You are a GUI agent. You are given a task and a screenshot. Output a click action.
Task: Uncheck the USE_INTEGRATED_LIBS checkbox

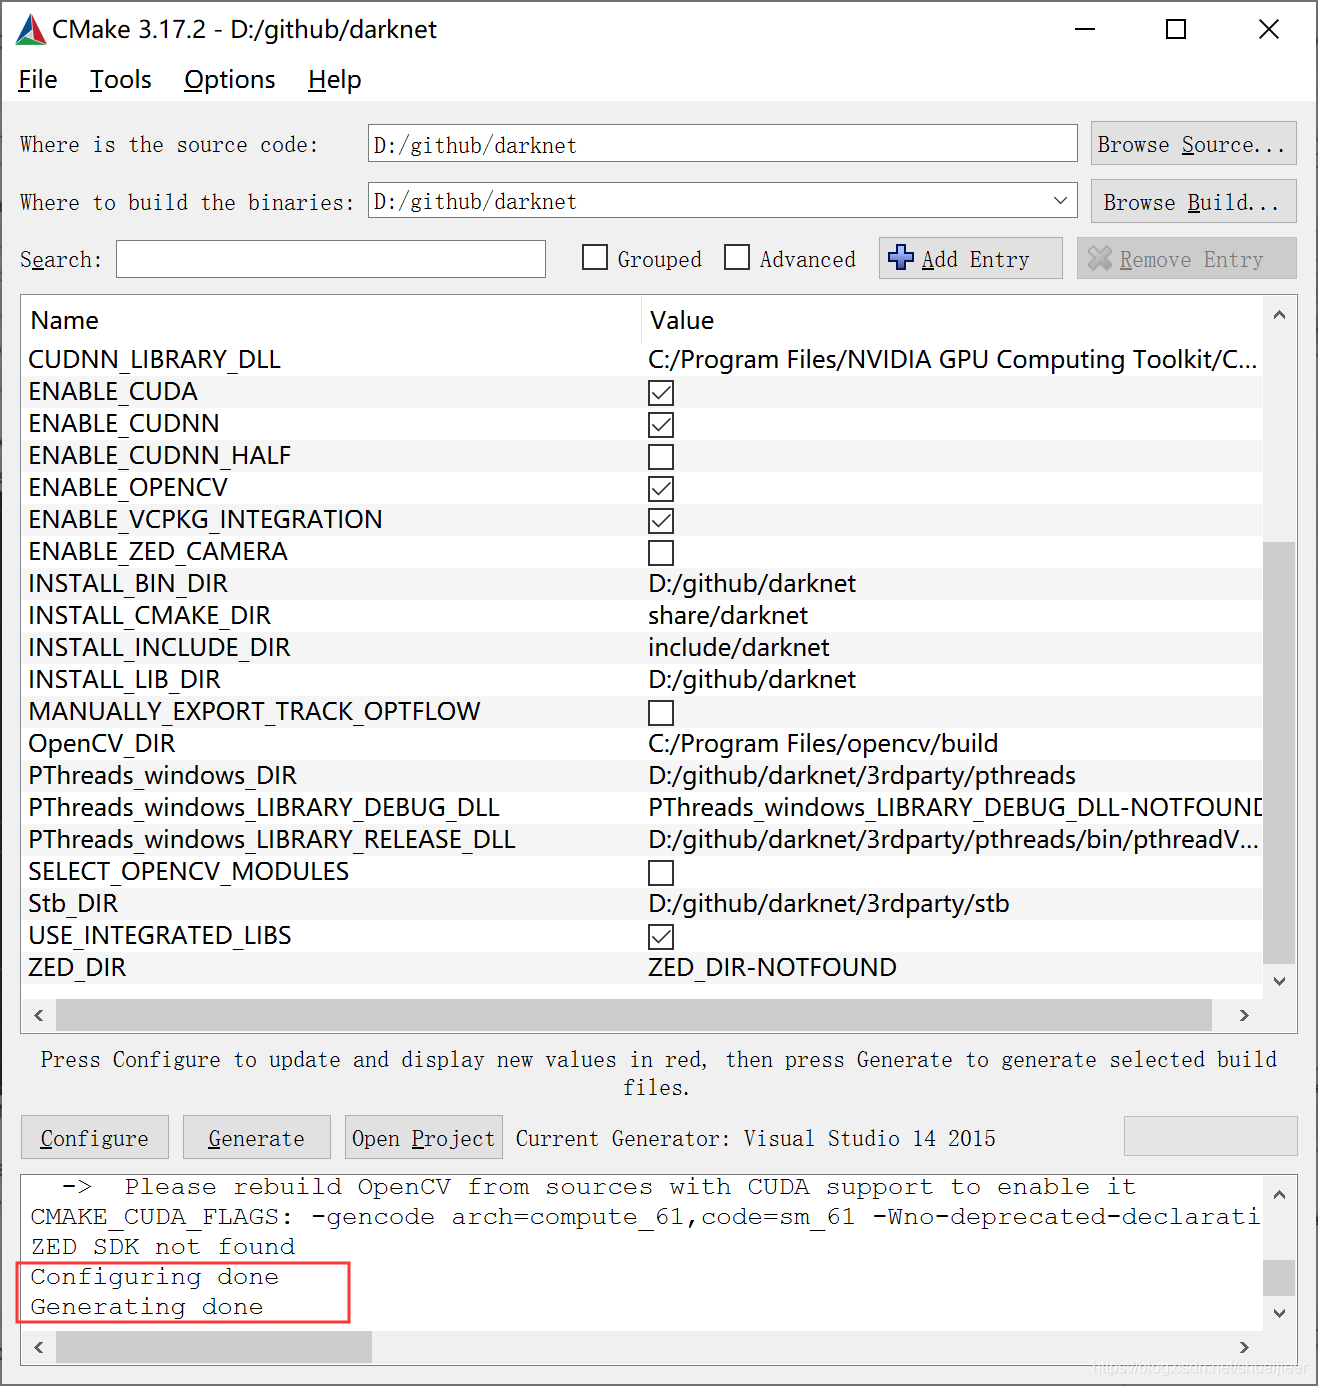pyautogui.click(x=661, y=937)
